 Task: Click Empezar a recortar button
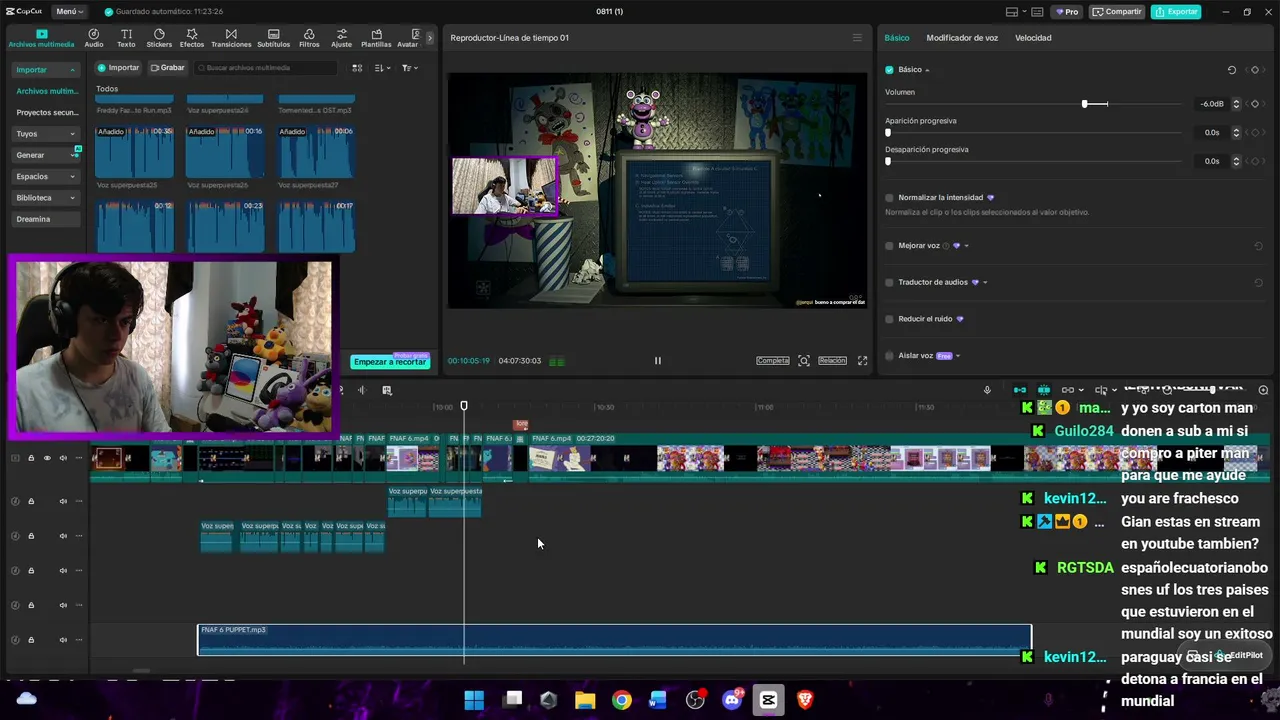[390, 362]
